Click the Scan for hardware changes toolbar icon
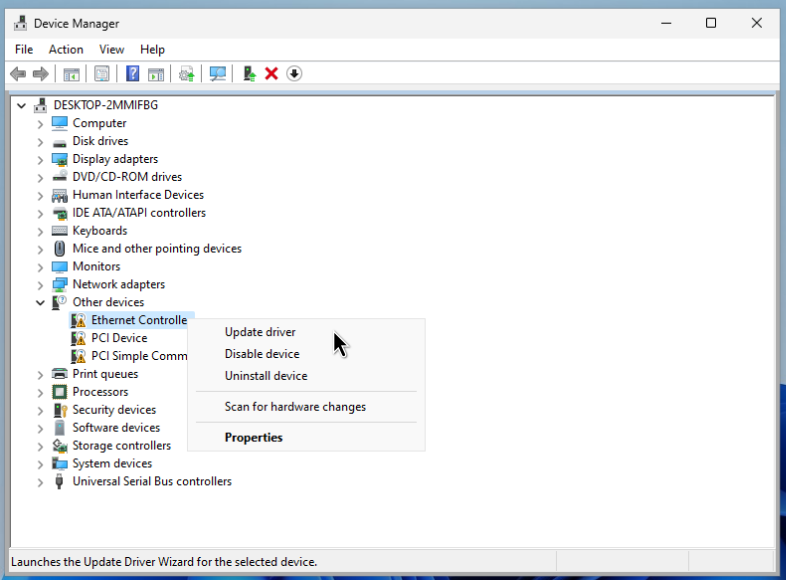 [x=217, y=74]
